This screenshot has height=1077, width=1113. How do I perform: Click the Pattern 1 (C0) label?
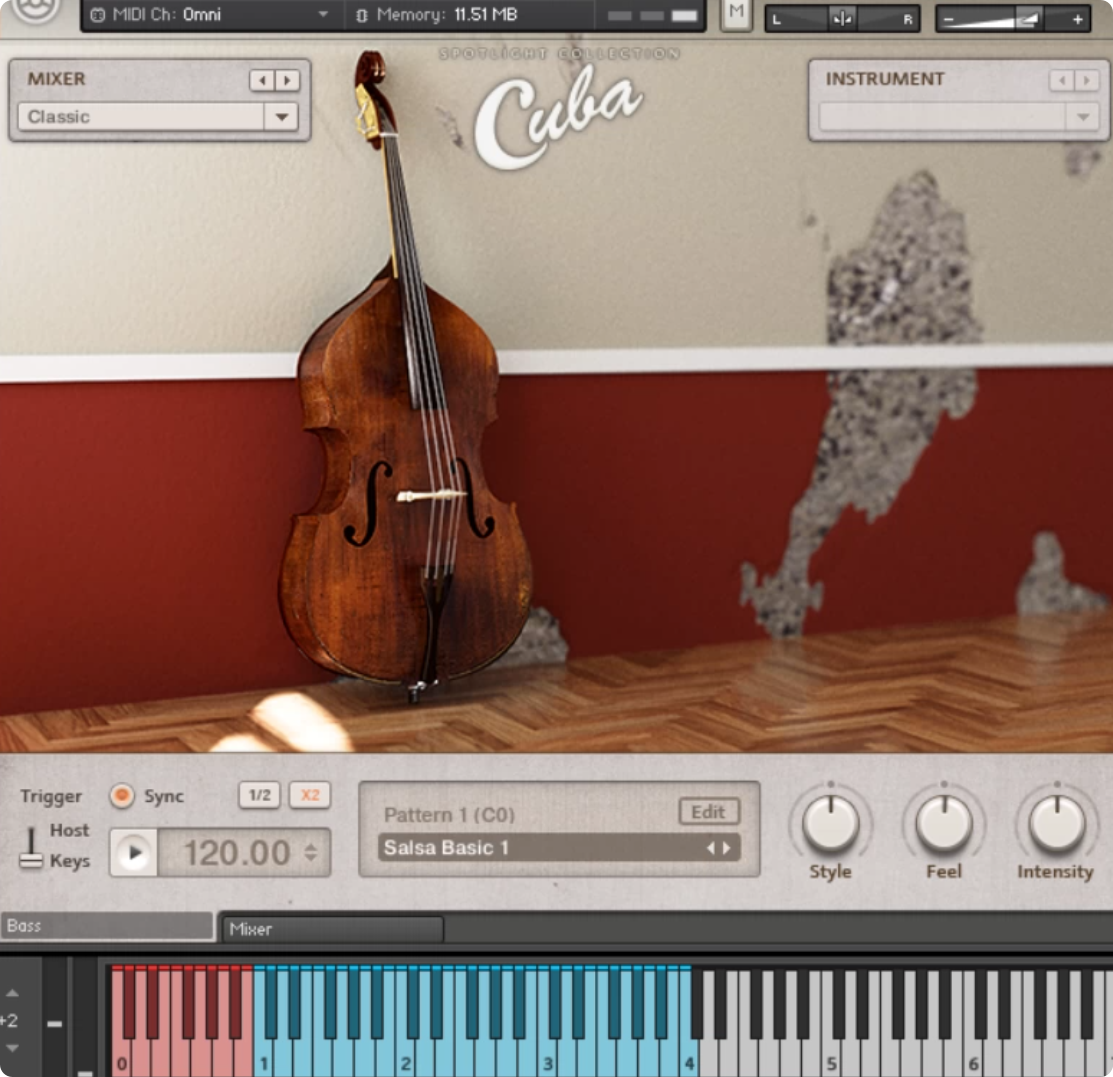coord(449,814)
